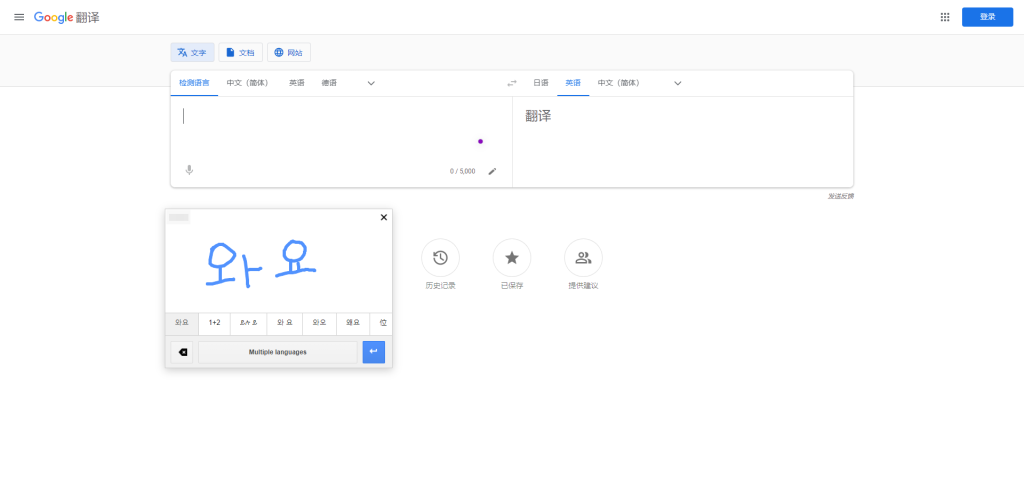This screenshot has height=500, width=1024.
Task: Click the blue enter arrow button
Action: click(374, 352)
